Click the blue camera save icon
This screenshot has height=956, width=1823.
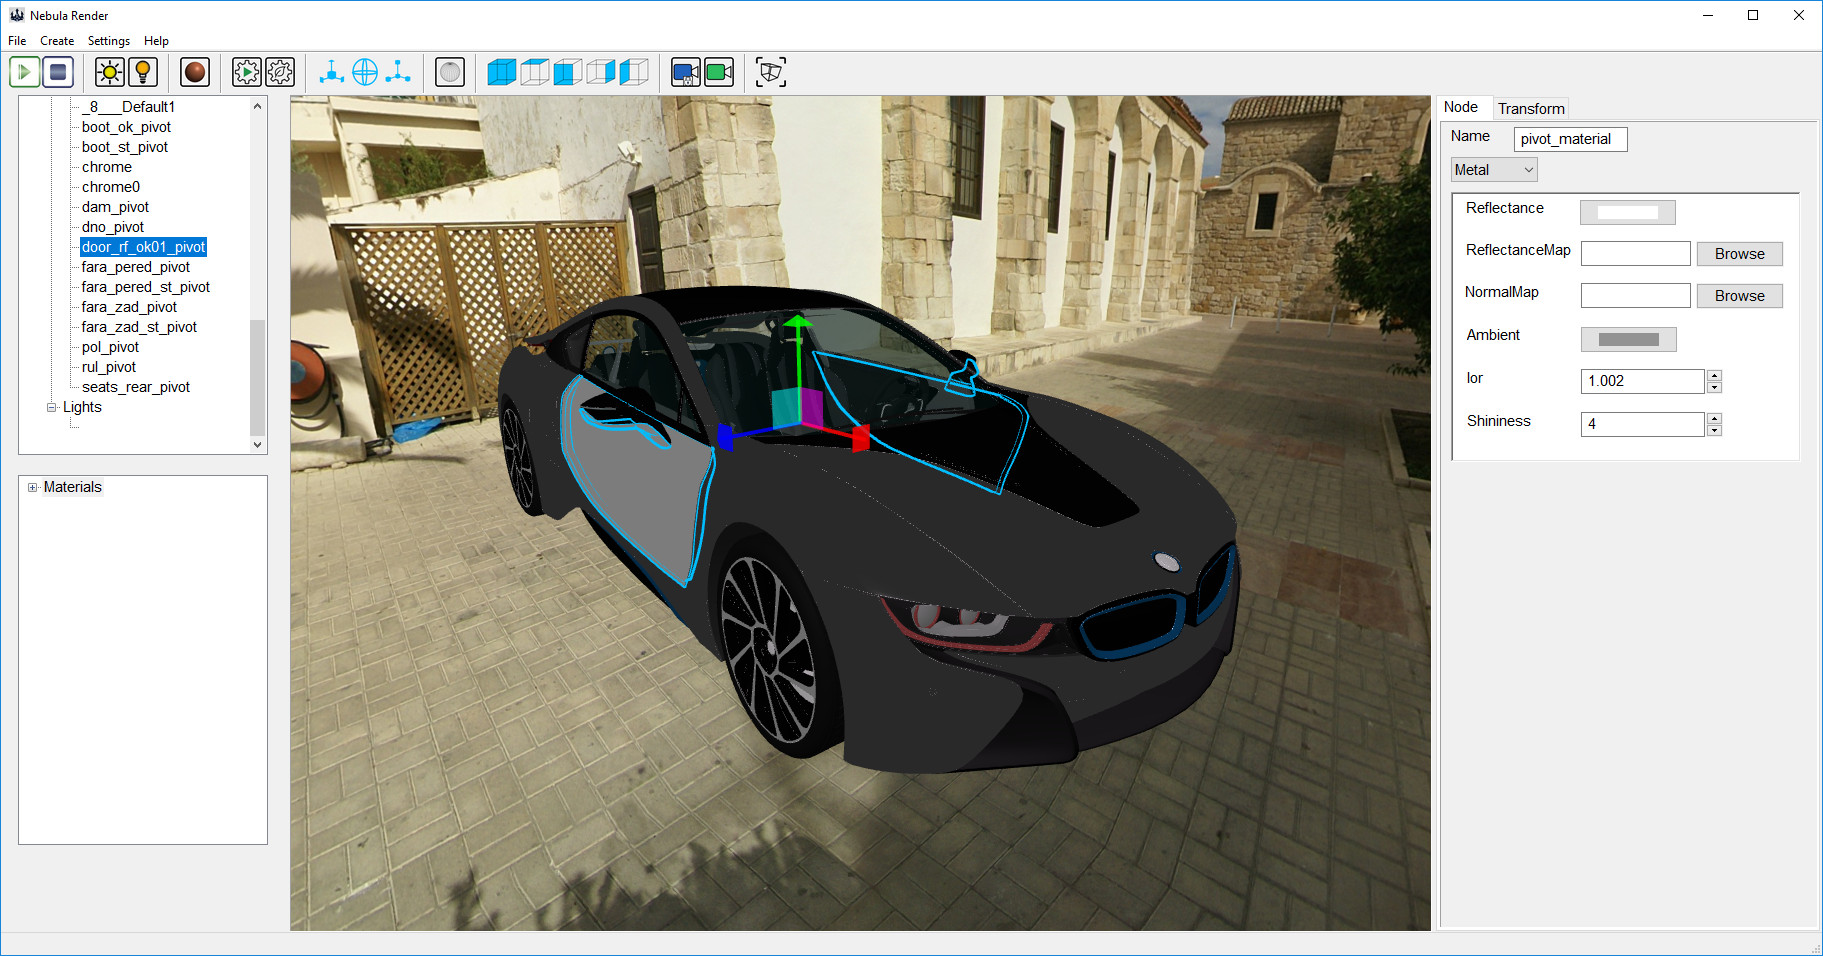[686, 72]
